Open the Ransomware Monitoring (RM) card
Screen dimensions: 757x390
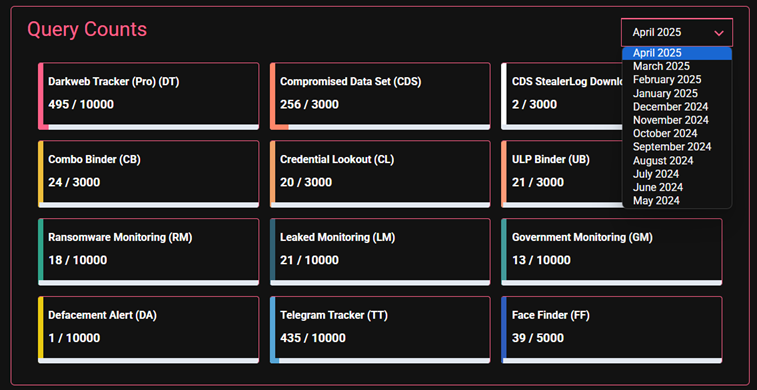(149, 252)
